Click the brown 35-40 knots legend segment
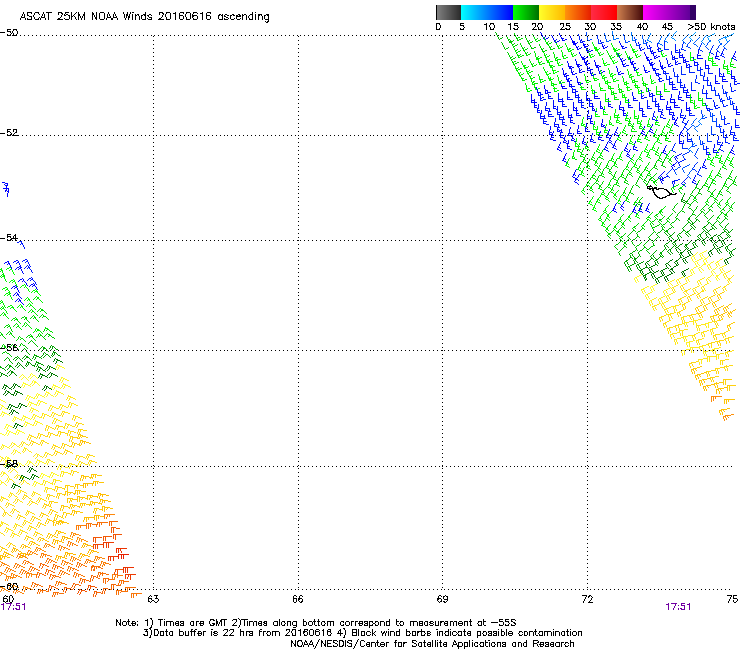The image size is (740, 650). click(630, 12)
